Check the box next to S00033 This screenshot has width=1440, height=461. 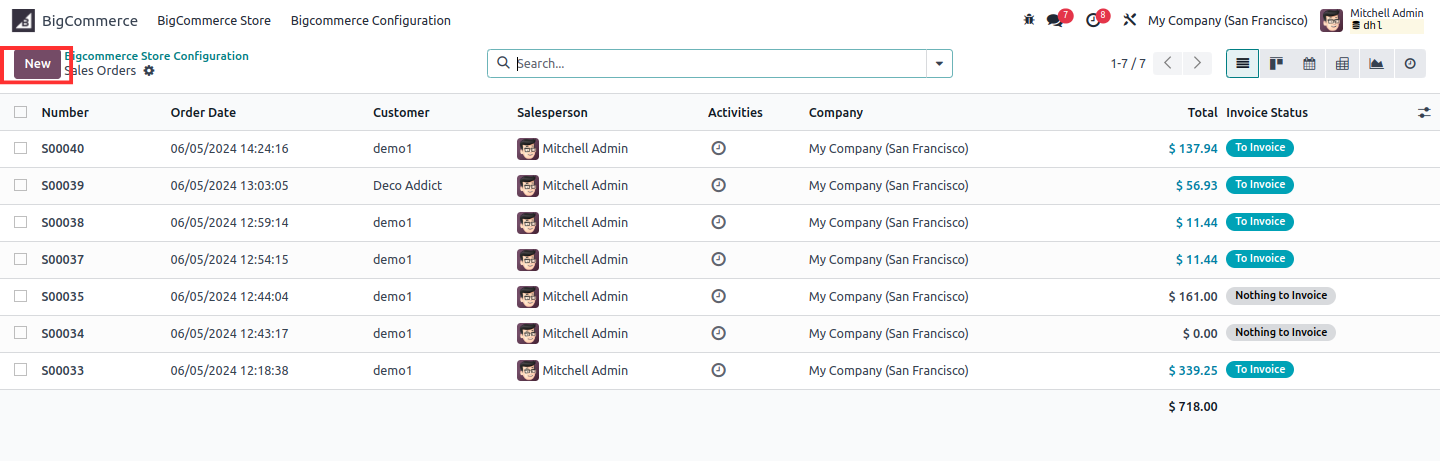[x=21, y=370]
